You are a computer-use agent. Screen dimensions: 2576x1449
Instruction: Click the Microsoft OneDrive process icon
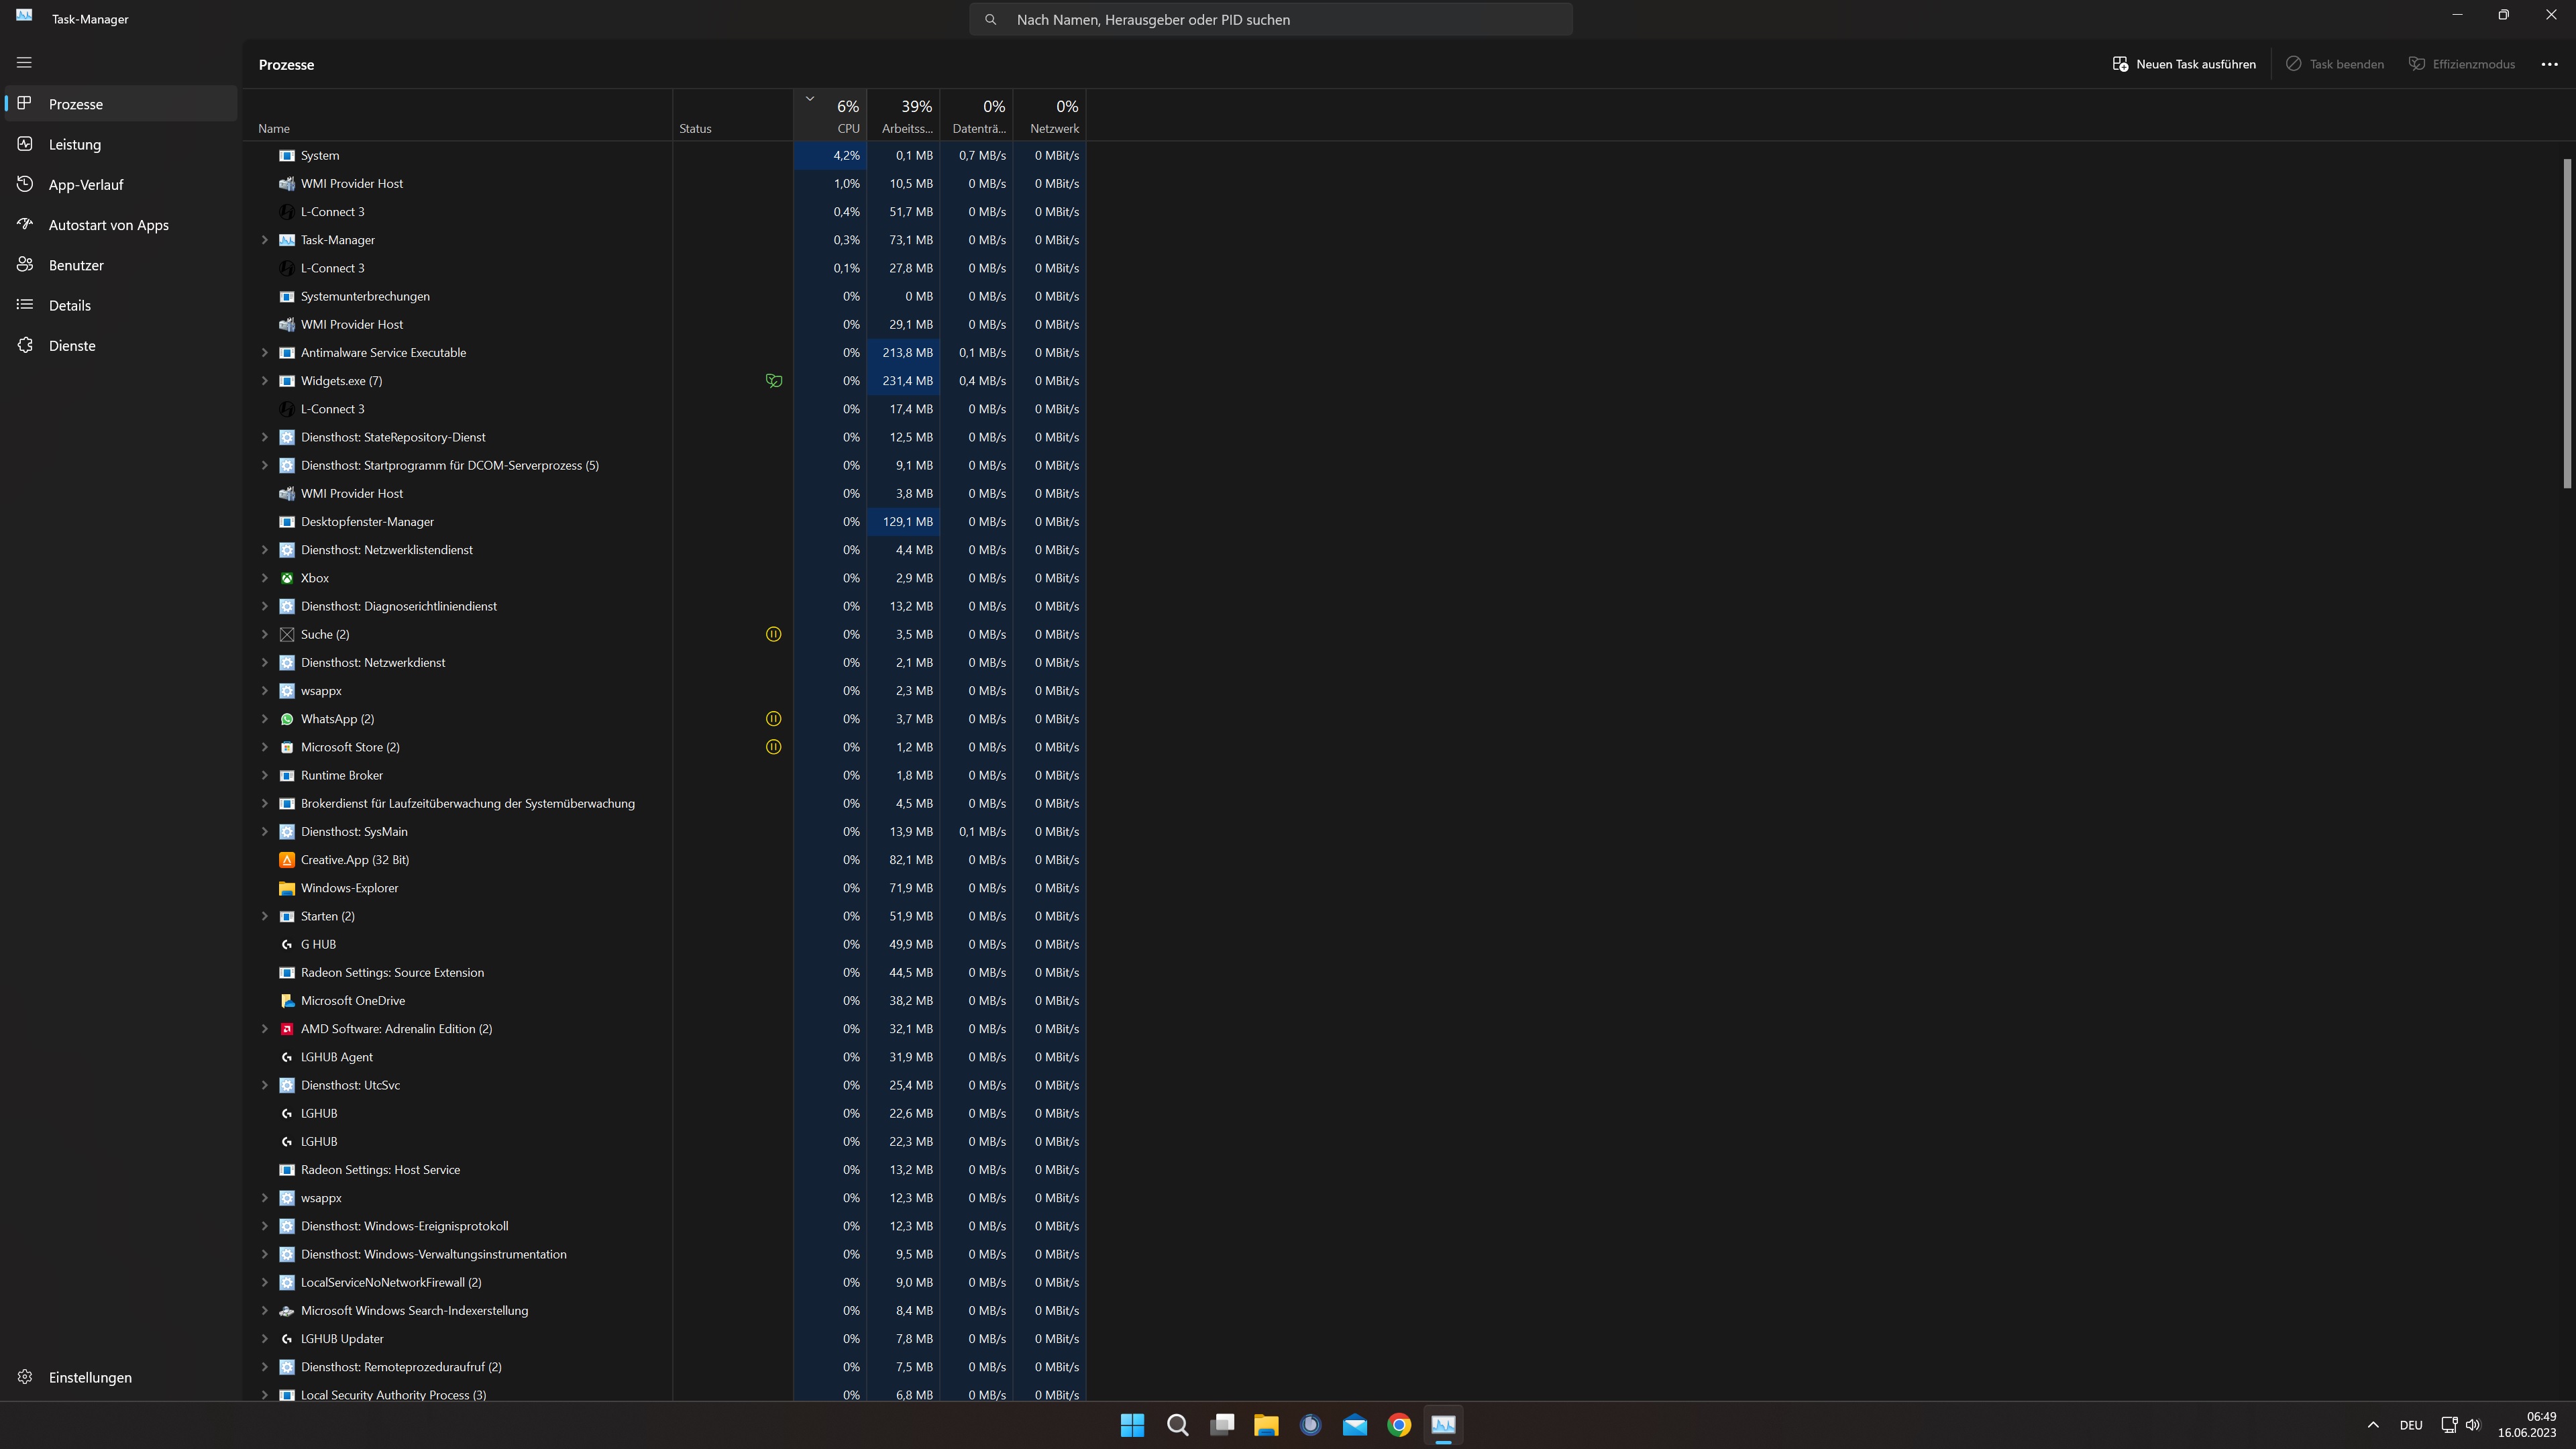click(x=287, y=1001)
